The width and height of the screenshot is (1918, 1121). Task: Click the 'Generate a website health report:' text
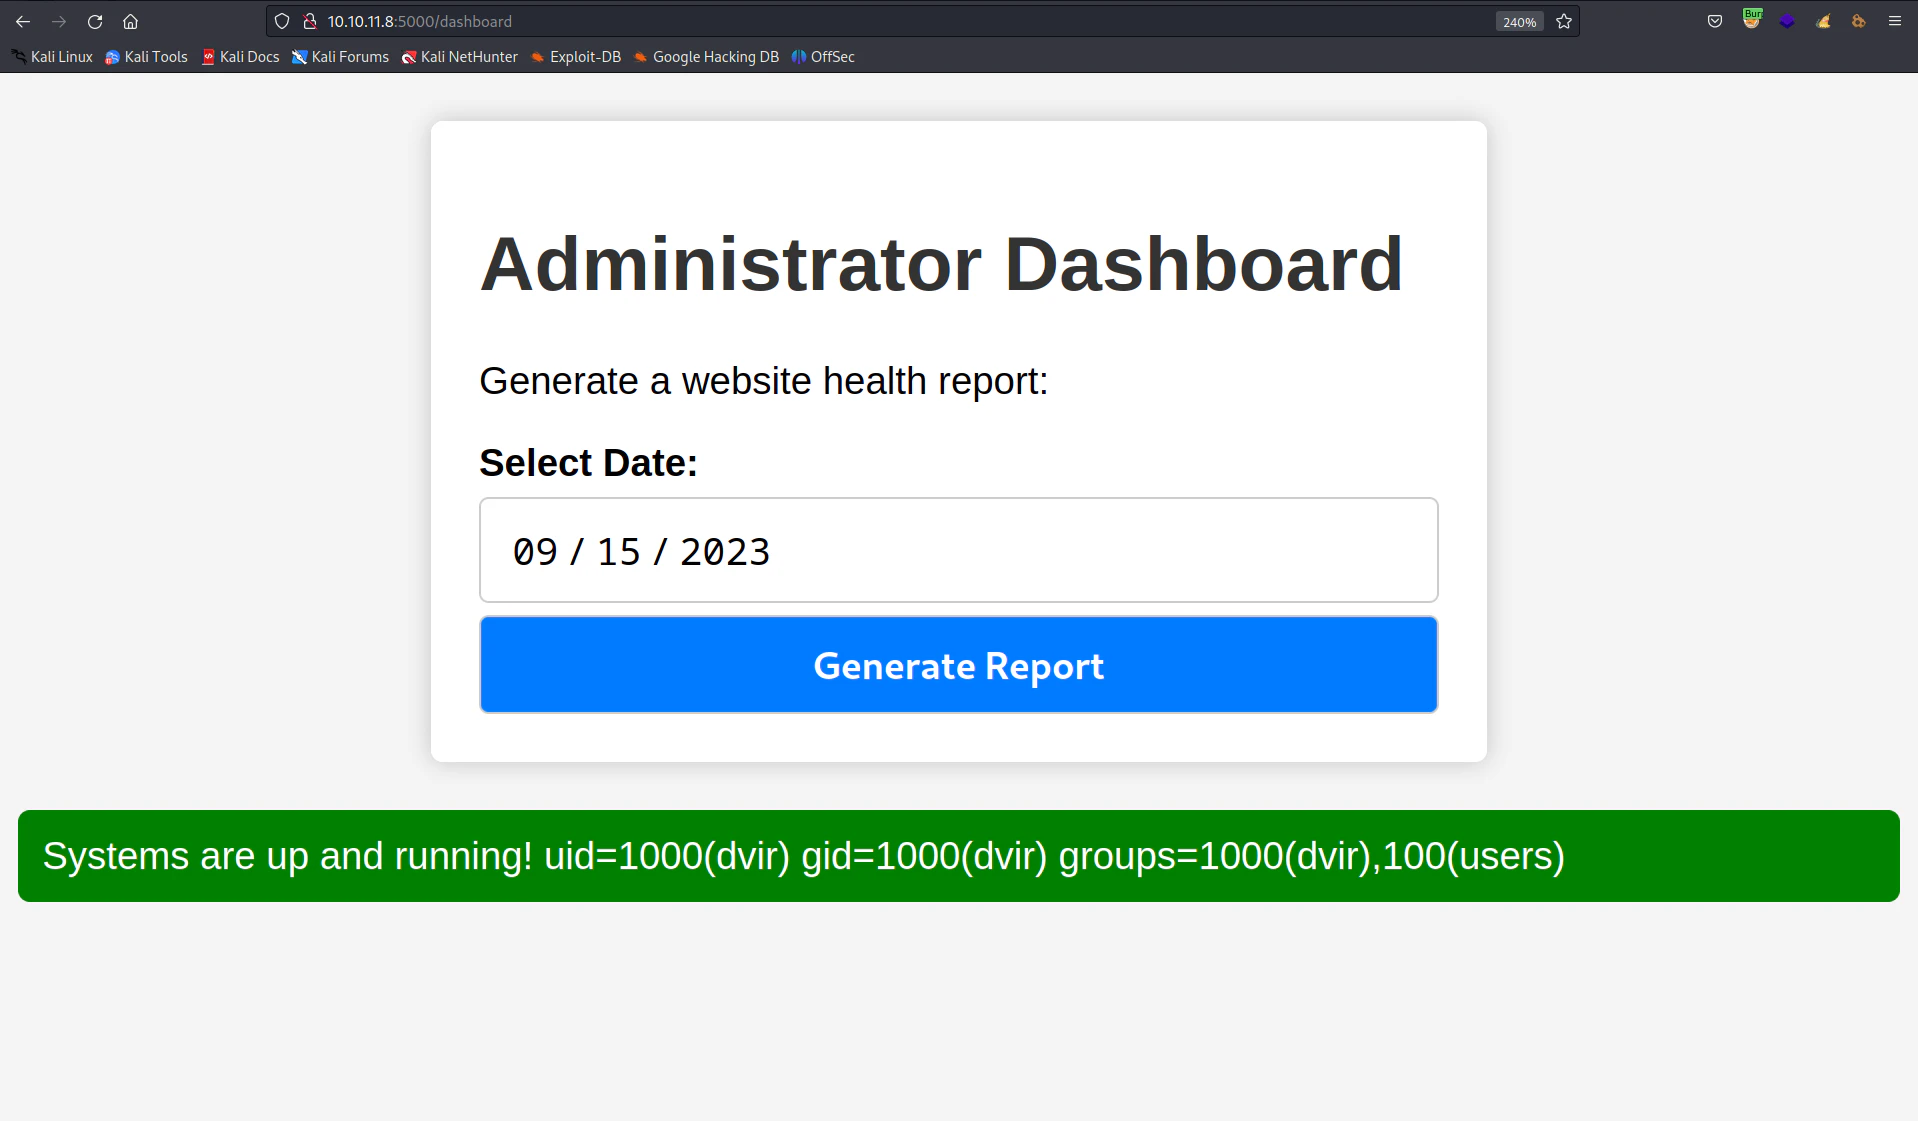click(x=764, y=381)
